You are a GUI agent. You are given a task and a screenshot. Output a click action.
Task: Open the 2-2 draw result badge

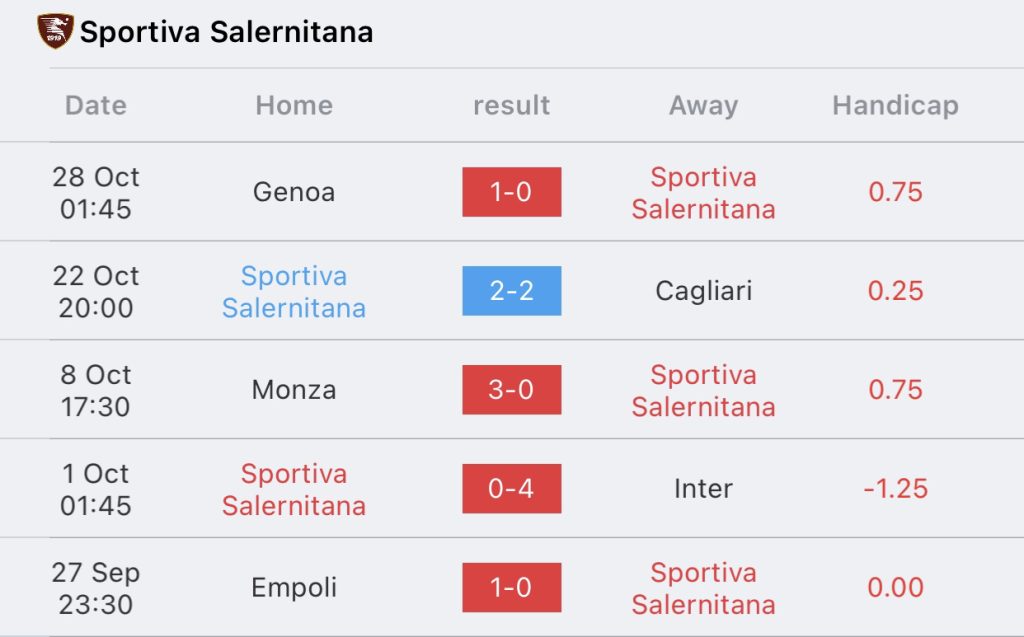[x=511, y=291]
